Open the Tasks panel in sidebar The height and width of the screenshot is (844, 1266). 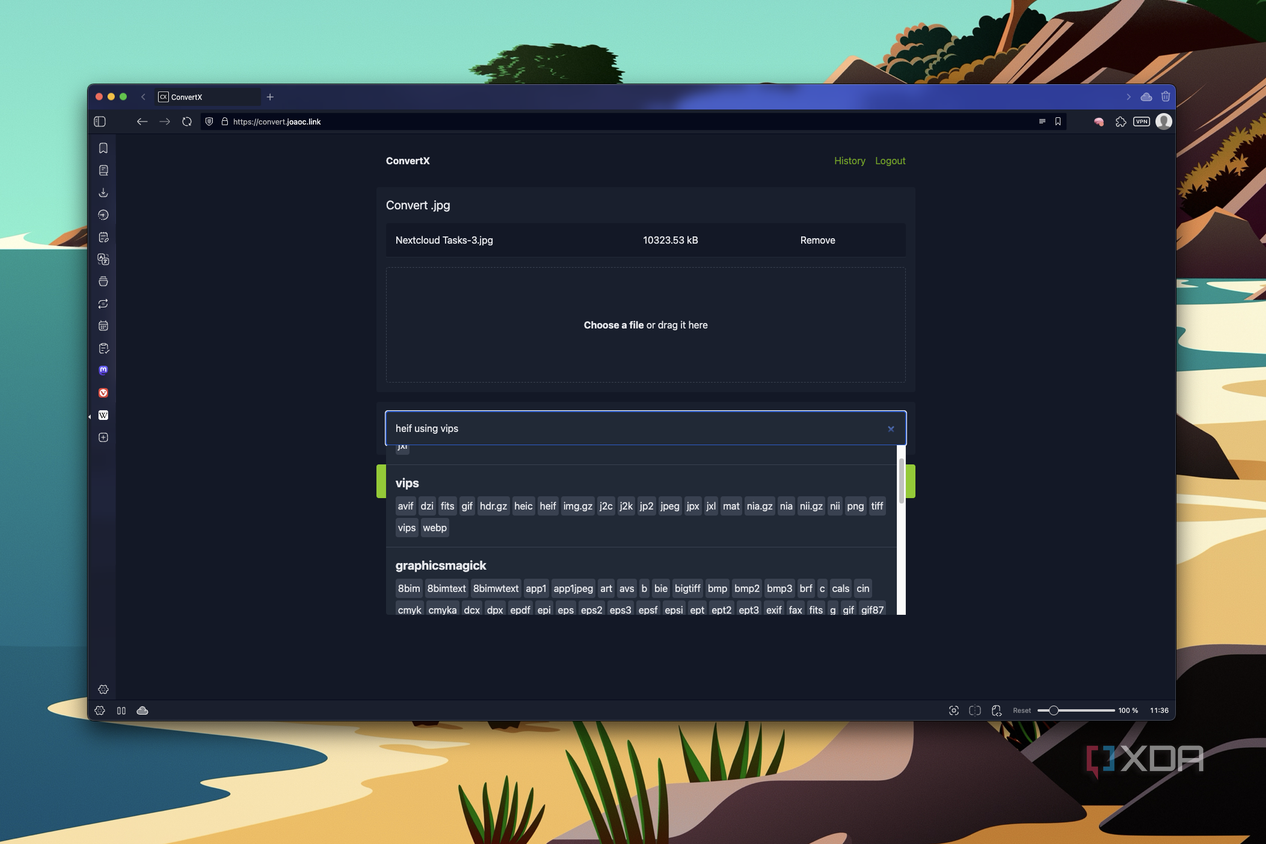[103, 348]
